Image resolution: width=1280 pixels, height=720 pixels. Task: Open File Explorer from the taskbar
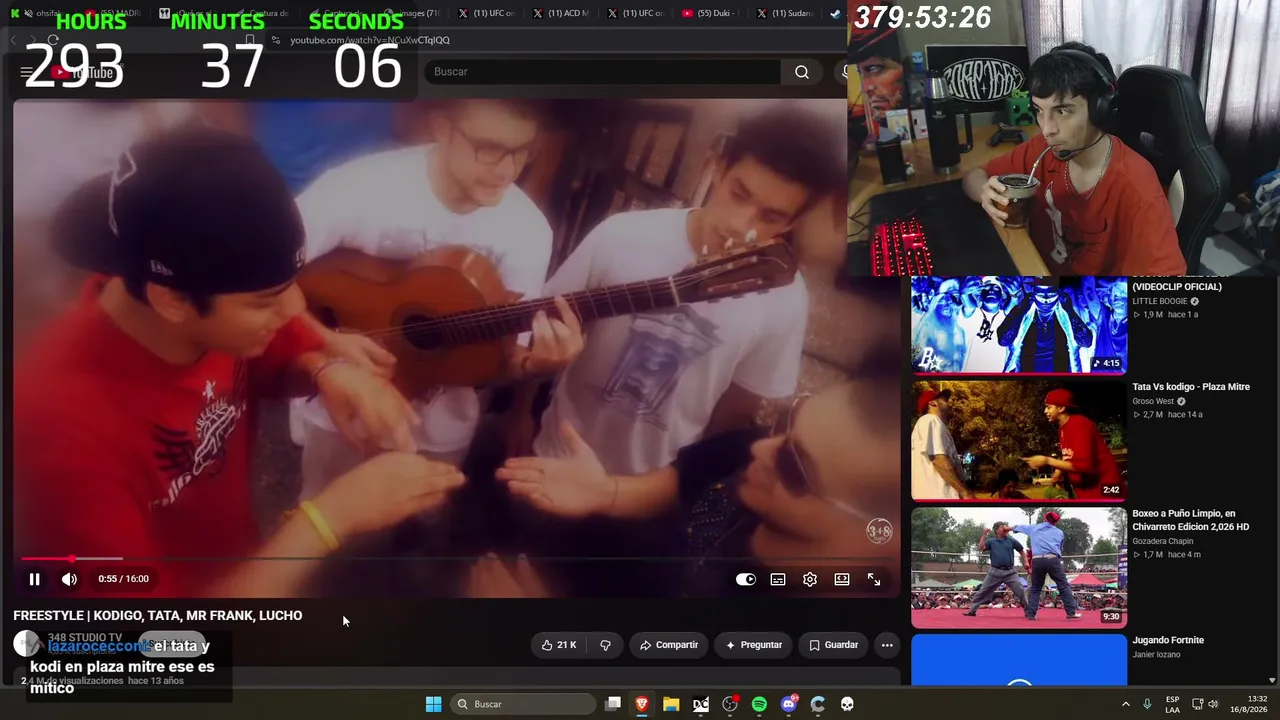coord(671,704)
